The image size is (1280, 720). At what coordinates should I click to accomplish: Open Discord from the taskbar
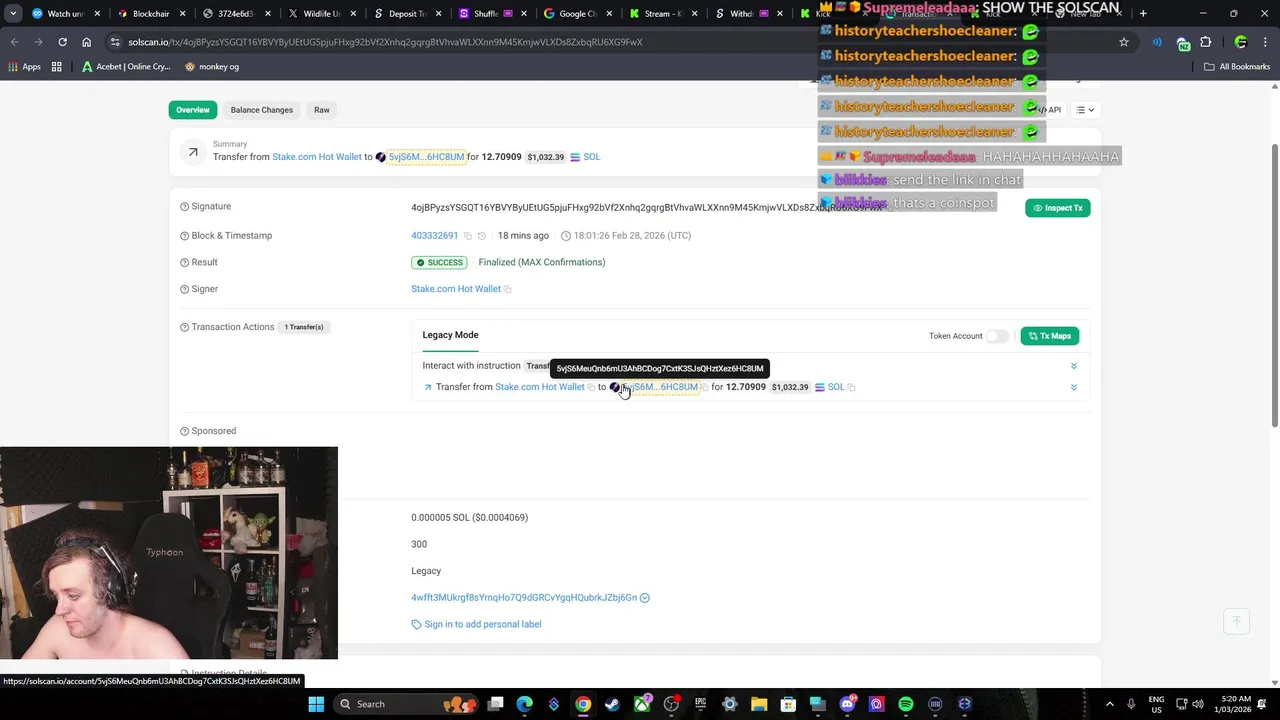(x=847, y=704)
